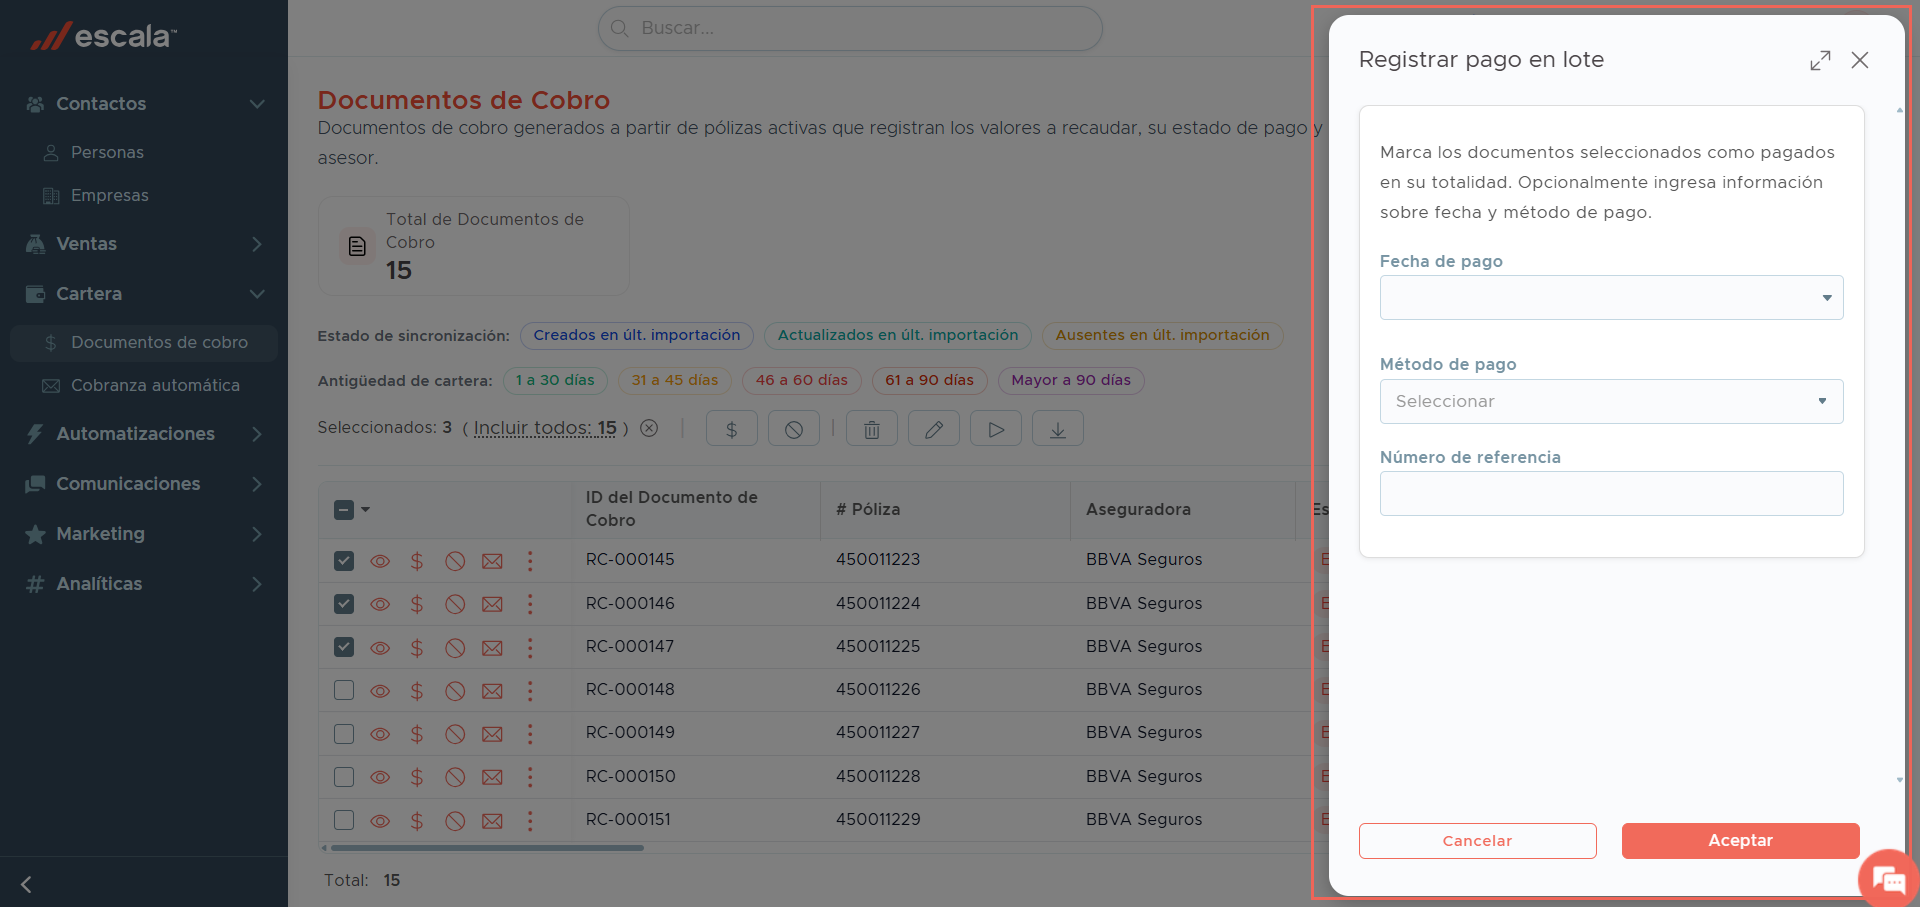Filter by Actualizados en últ. importación

(x=898, y=335)
